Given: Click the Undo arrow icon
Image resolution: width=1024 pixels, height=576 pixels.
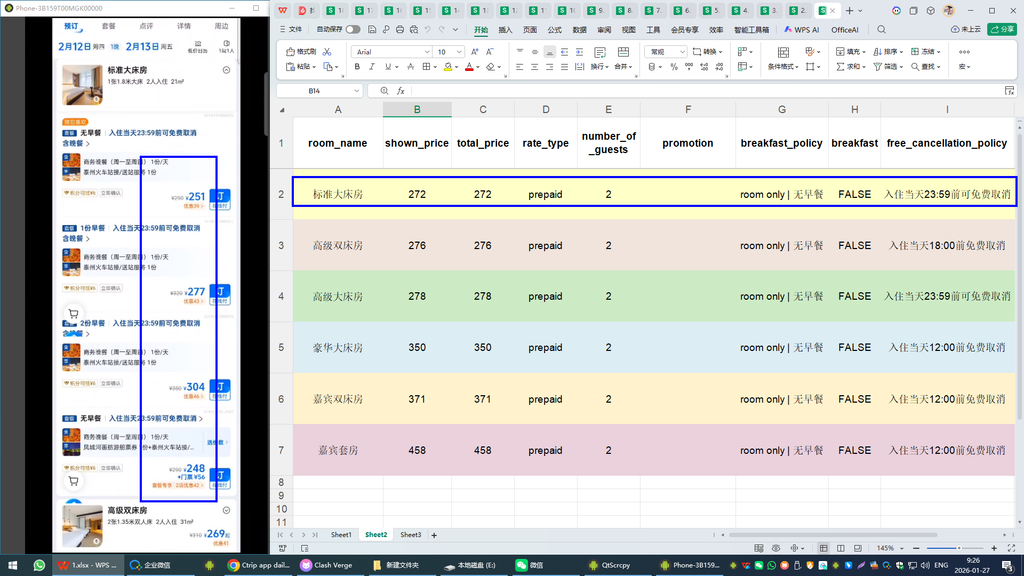Looking at the screenshot, I should [x=428, y=29].
